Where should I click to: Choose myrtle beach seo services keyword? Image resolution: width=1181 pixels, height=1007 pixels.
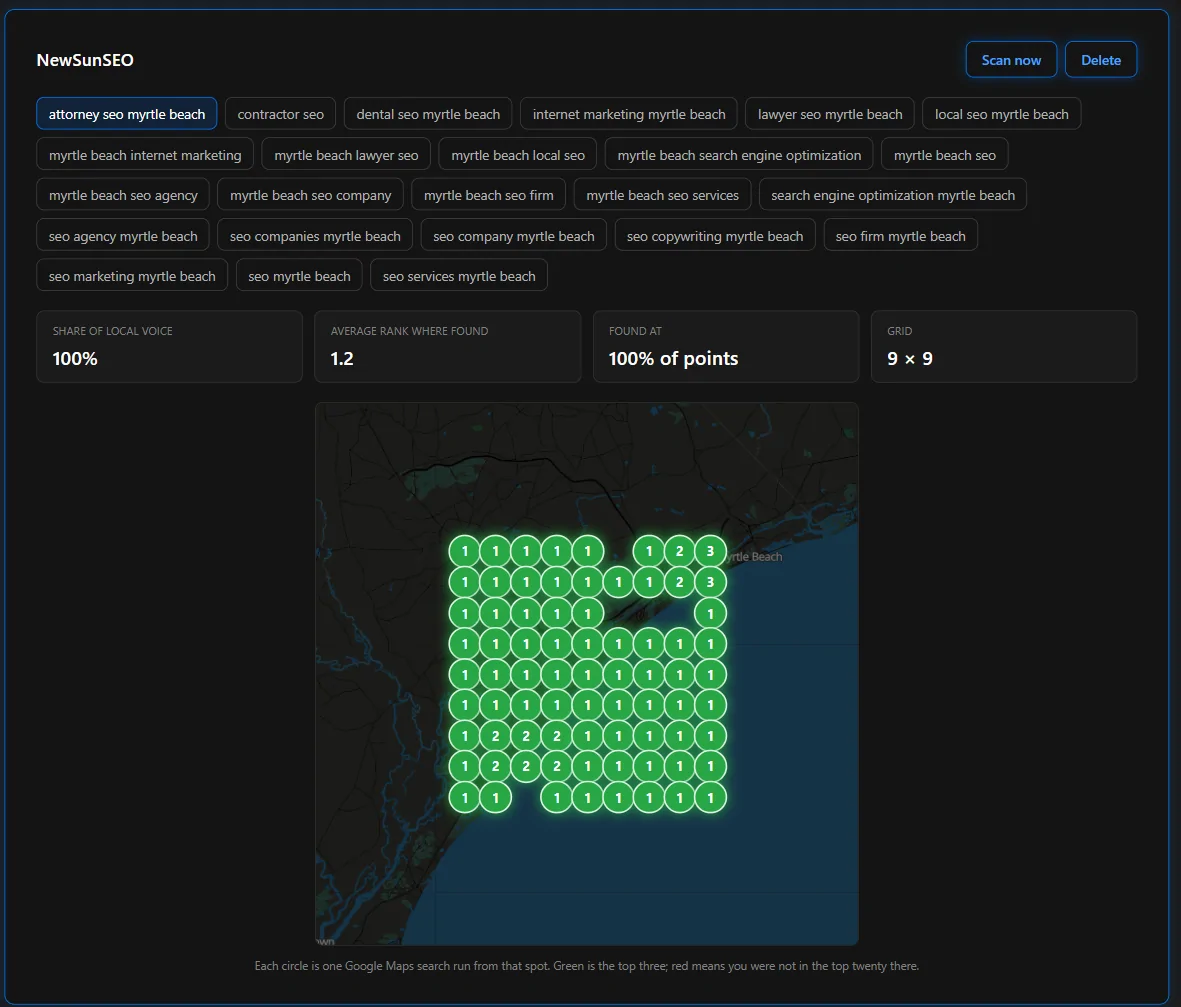[662, 195]
